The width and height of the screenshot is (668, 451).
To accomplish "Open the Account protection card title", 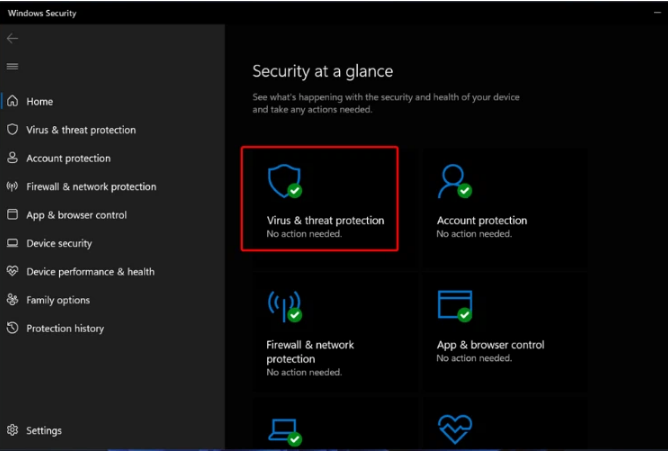I will point(482,220).
